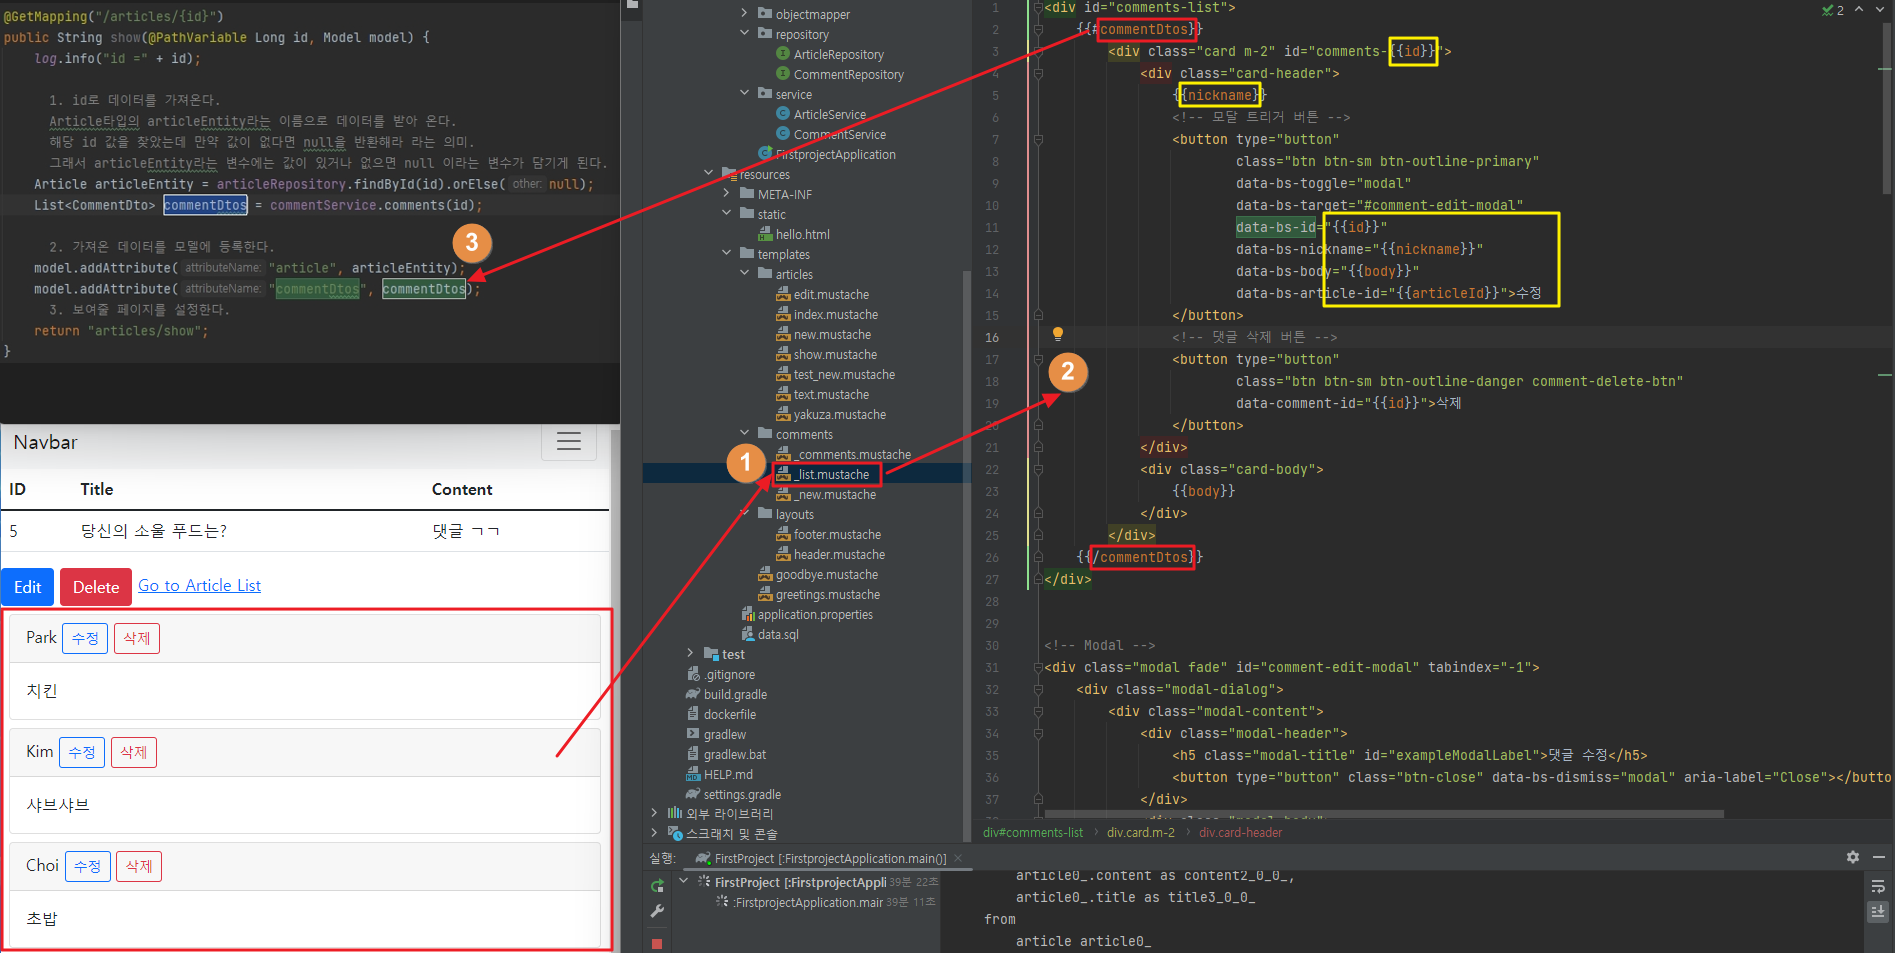Toggle soft-wrap in run console
The height and width of the screenshot is (953, 1895).
(1878, 886)
